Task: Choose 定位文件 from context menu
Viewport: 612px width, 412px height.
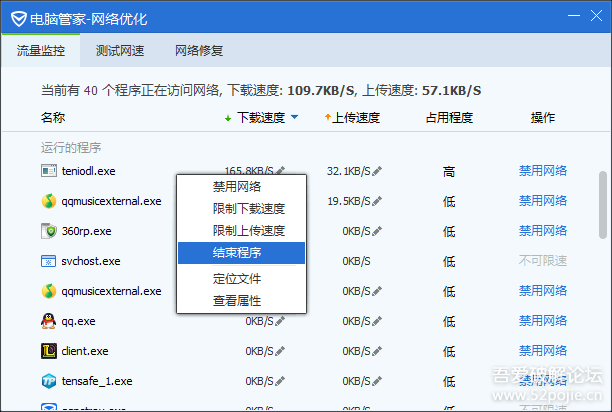Action: [x=241, y=279]
